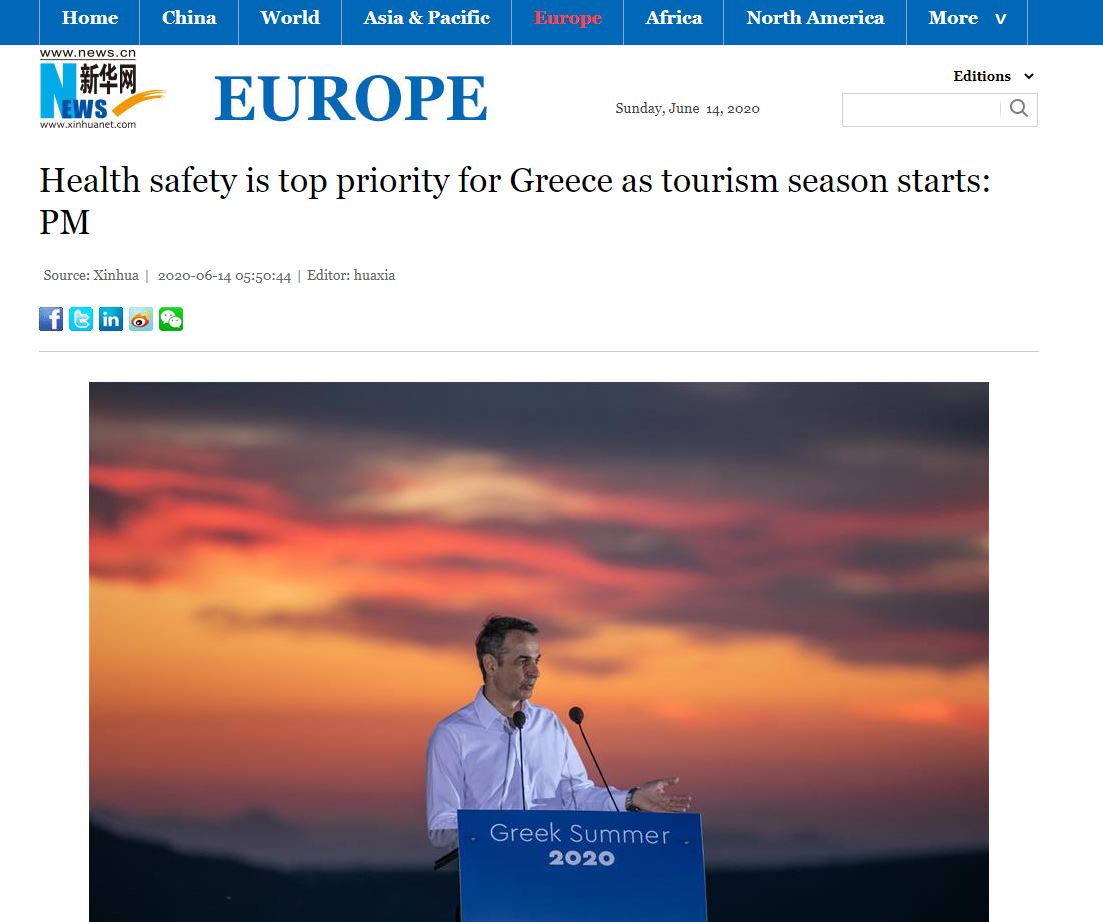Share article on Twitter
The height and width of the screenshot is (922, 1103).
[81, 319]
